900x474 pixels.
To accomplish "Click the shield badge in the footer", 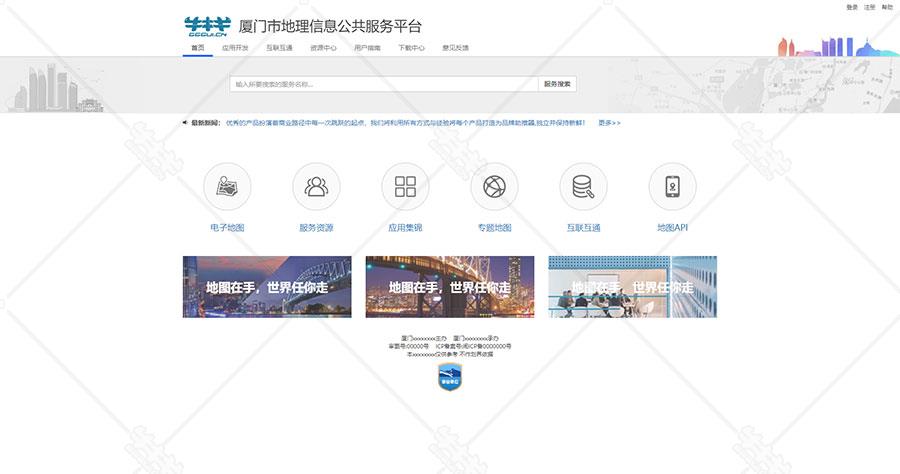I will (x=450, y=377).
